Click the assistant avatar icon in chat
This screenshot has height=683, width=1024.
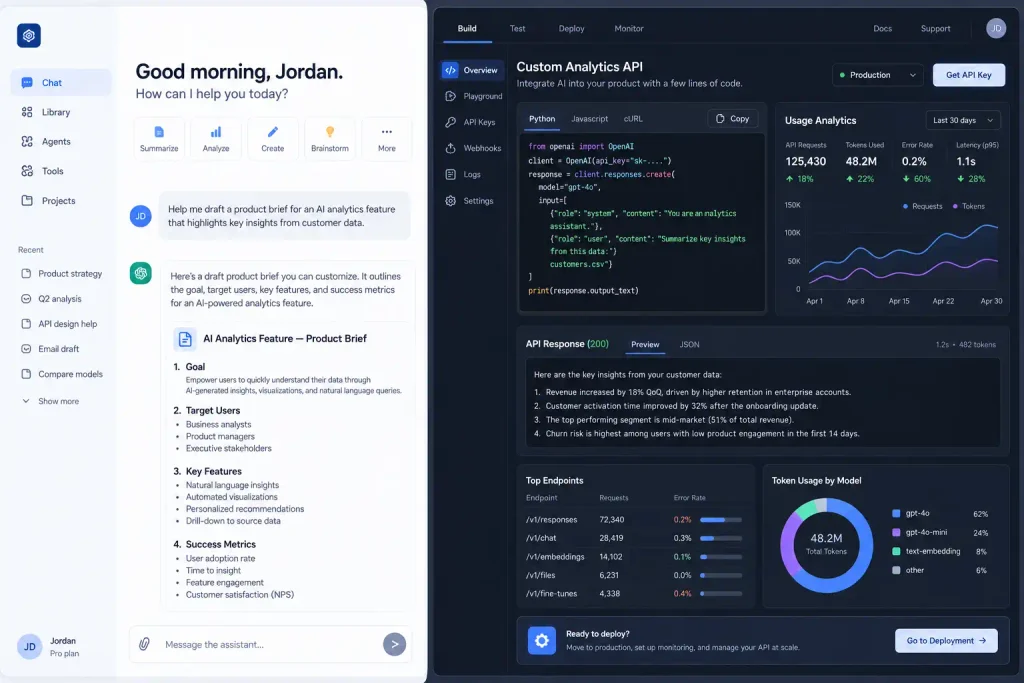[x=140, y=273]
